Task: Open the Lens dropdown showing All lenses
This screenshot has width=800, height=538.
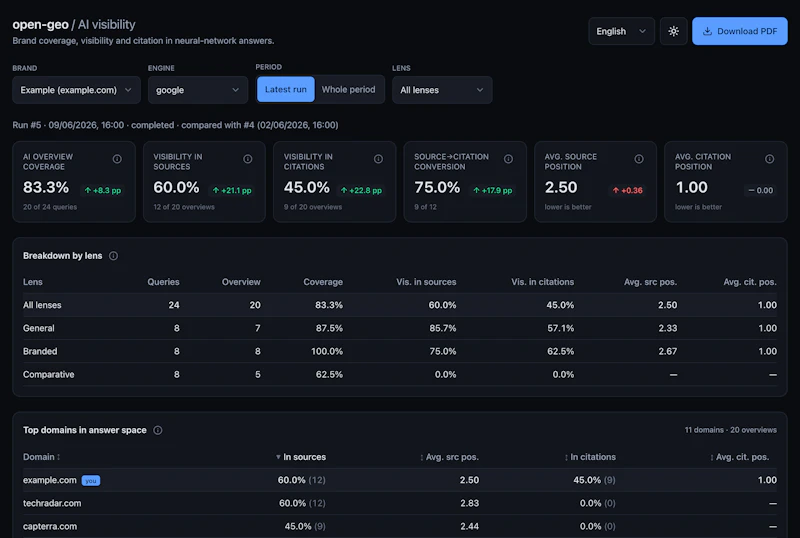Action: point(442,90)
